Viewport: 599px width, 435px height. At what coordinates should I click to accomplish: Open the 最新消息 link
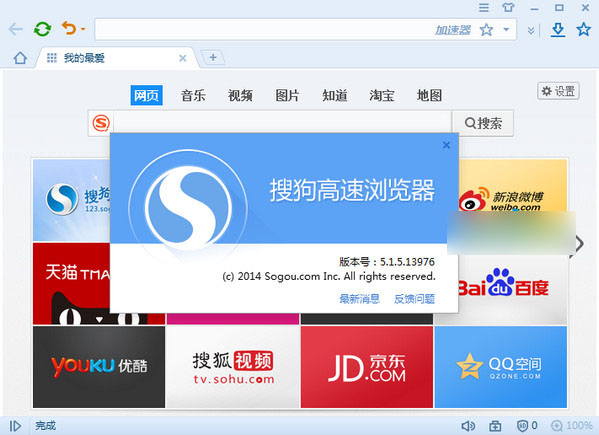coord(359,299)
